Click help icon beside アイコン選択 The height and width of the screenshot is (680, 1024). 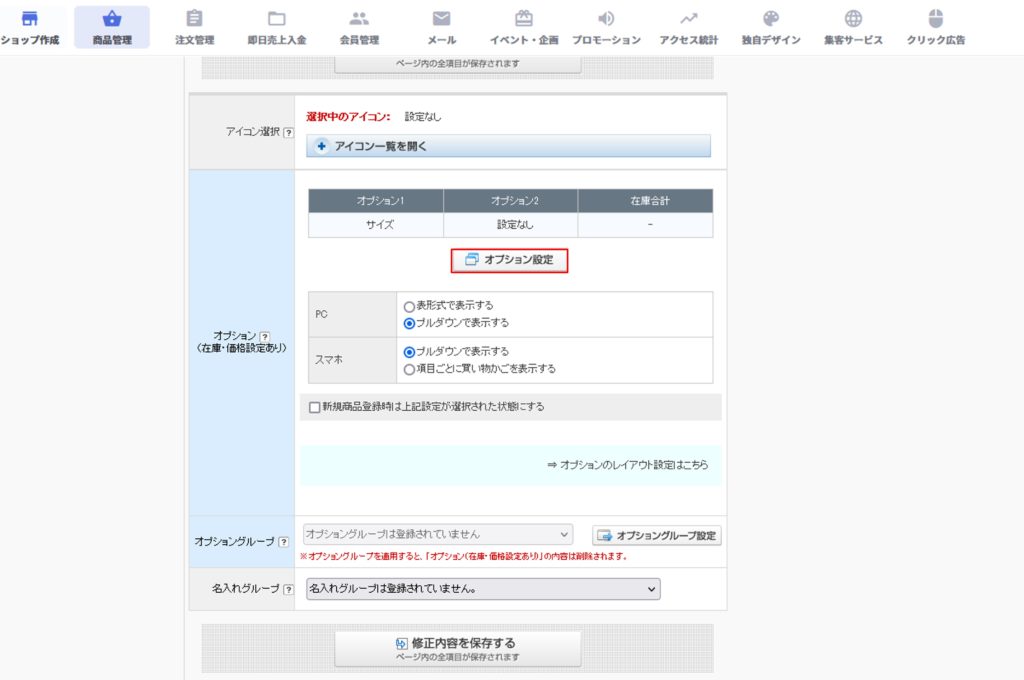click(288, 133)
